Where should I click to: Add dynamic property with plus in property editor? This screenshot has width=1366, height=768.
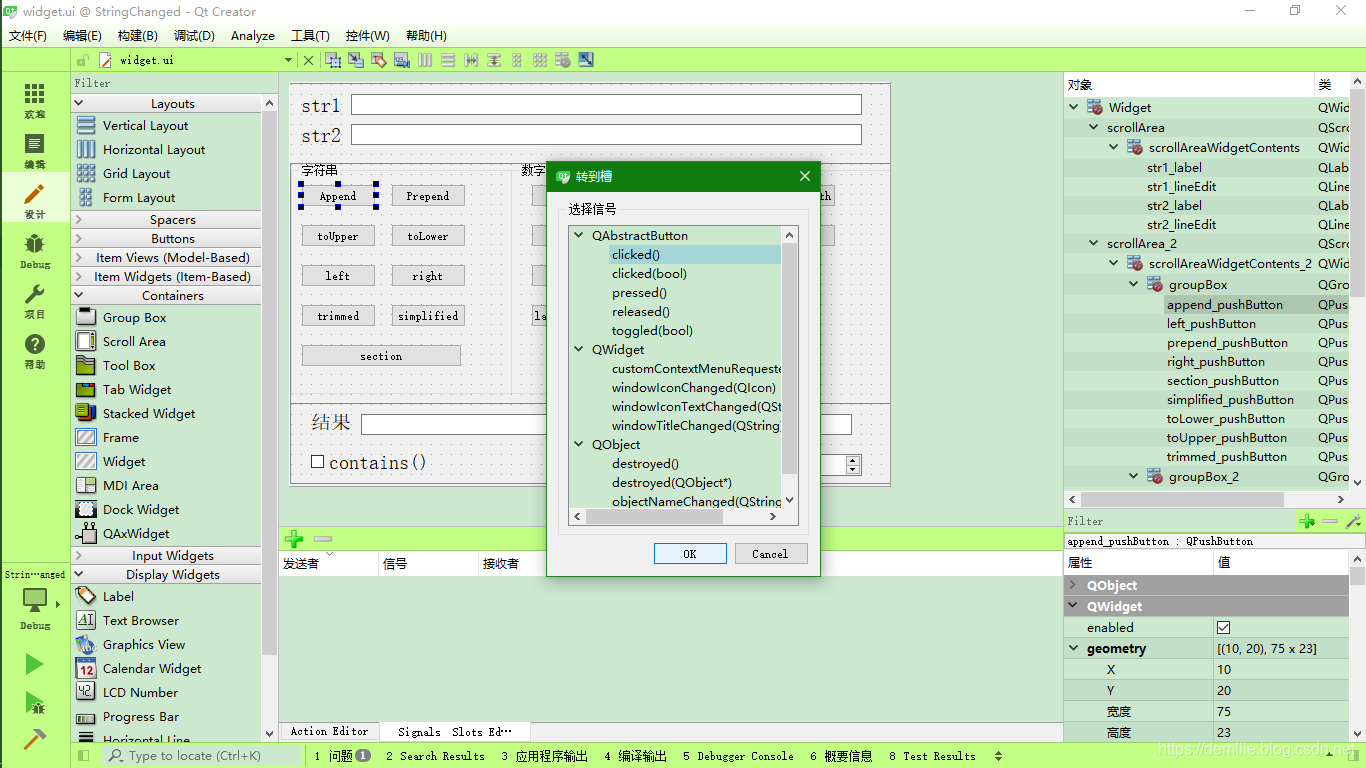1307,521
